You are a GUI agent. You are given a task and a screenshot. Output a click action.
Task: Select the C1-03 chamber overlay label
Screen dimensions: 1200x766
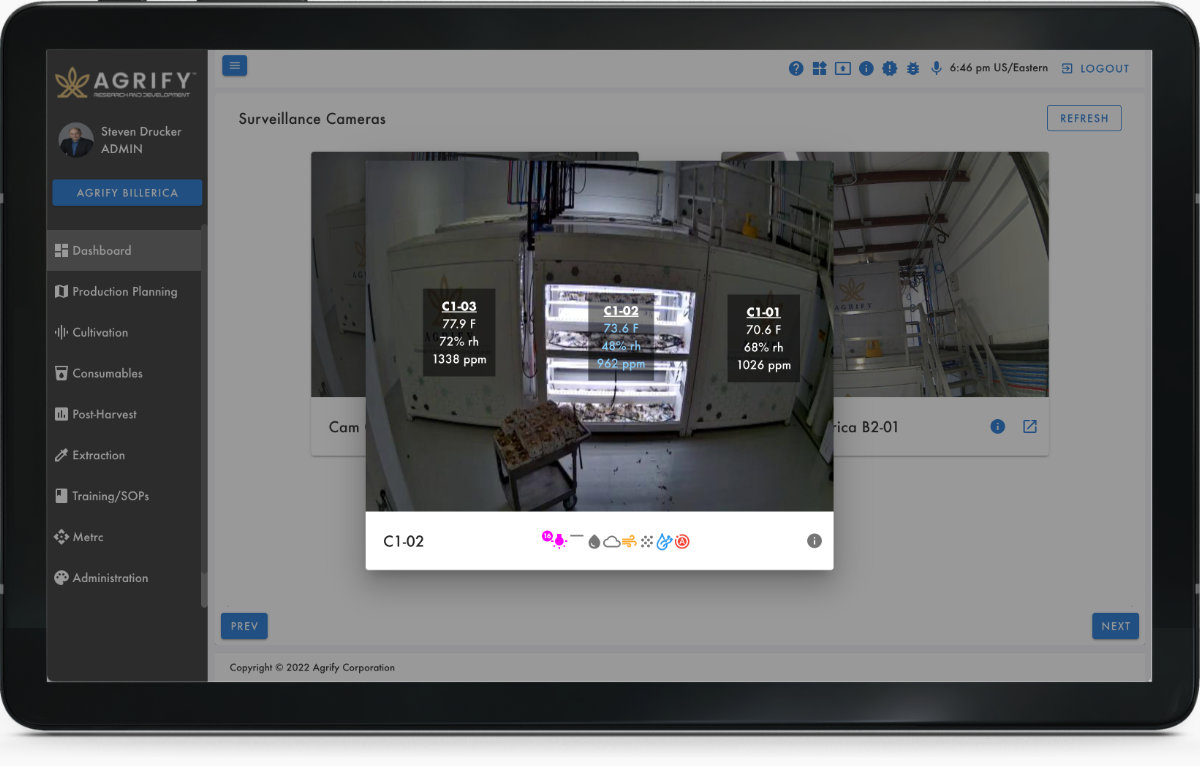click(459, 307)
